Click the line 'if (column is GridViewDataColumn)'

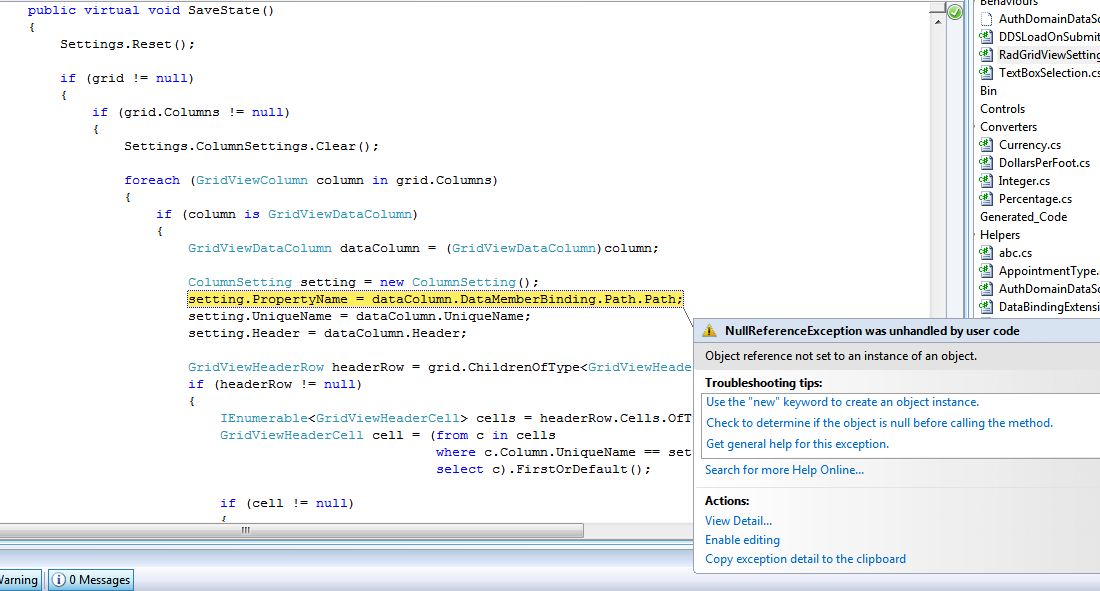click(x=287, y=215)
